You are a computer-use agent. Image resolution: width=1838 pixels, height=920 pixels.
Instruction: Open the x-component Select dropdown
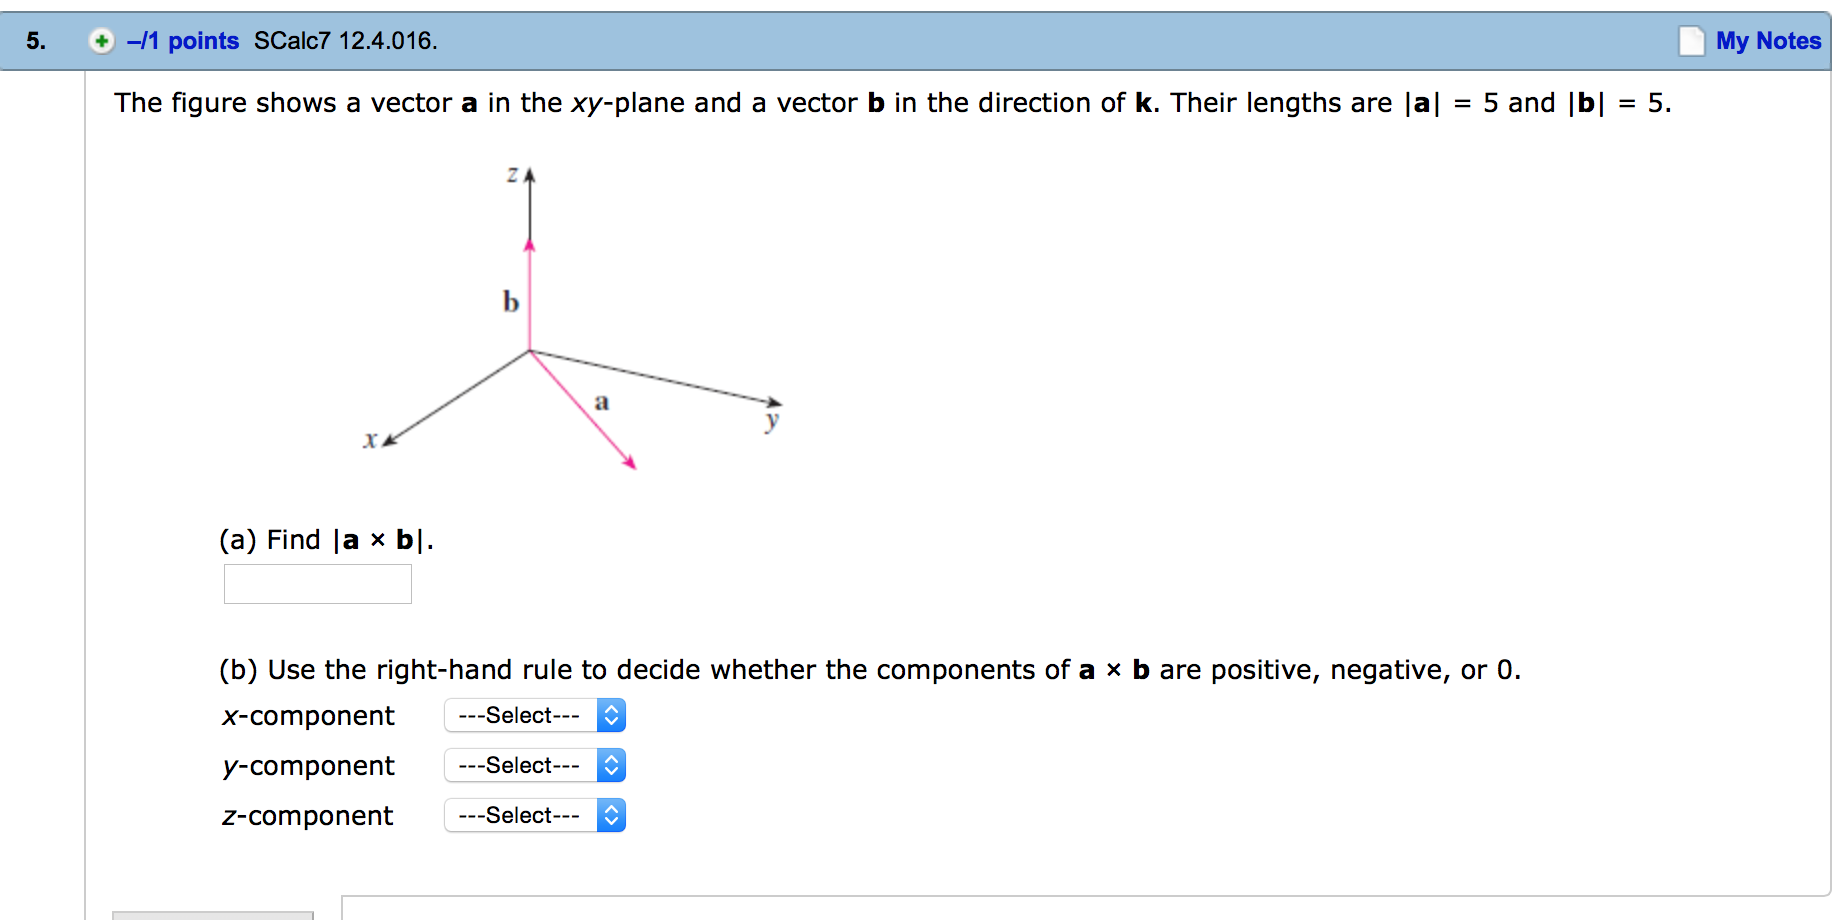(x=534, y=716)
